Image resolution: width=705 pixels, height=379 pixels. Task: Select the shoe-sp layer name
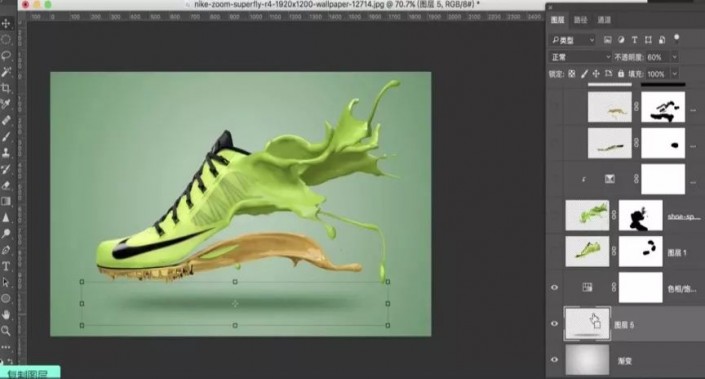(x=683, y=216)
